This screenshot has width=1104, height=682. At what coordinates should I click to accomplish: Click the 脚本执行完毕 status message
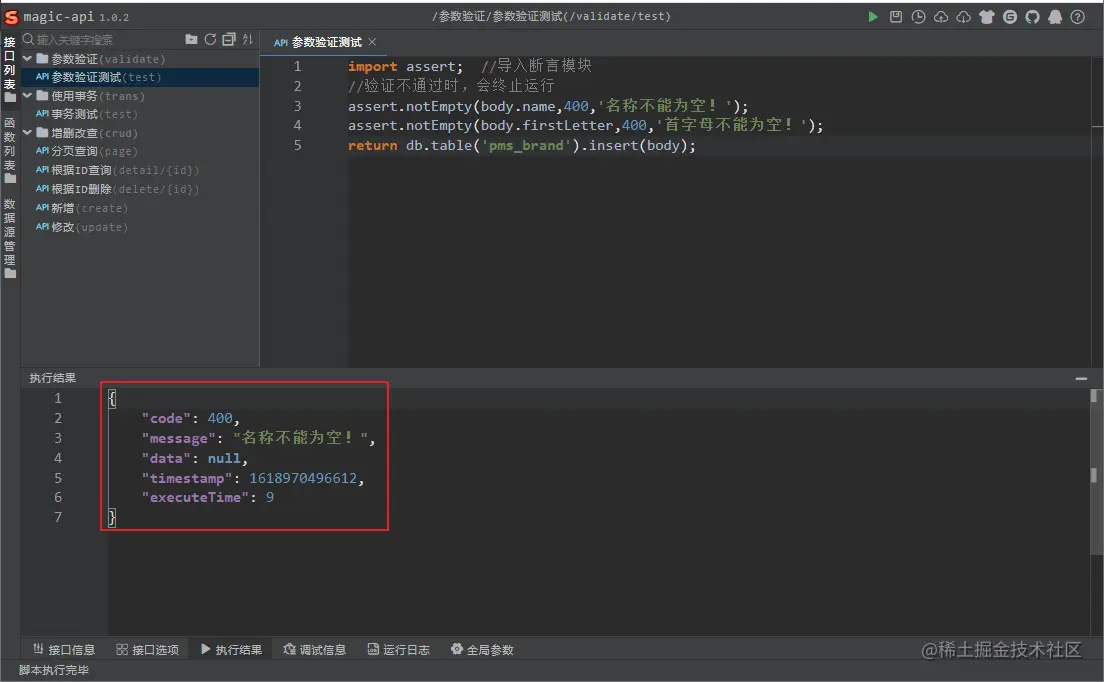[54, 670]
